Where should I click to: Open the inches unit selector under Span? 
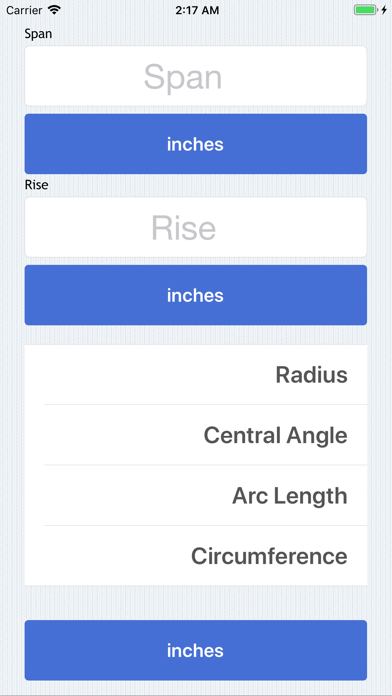(196, 144)
